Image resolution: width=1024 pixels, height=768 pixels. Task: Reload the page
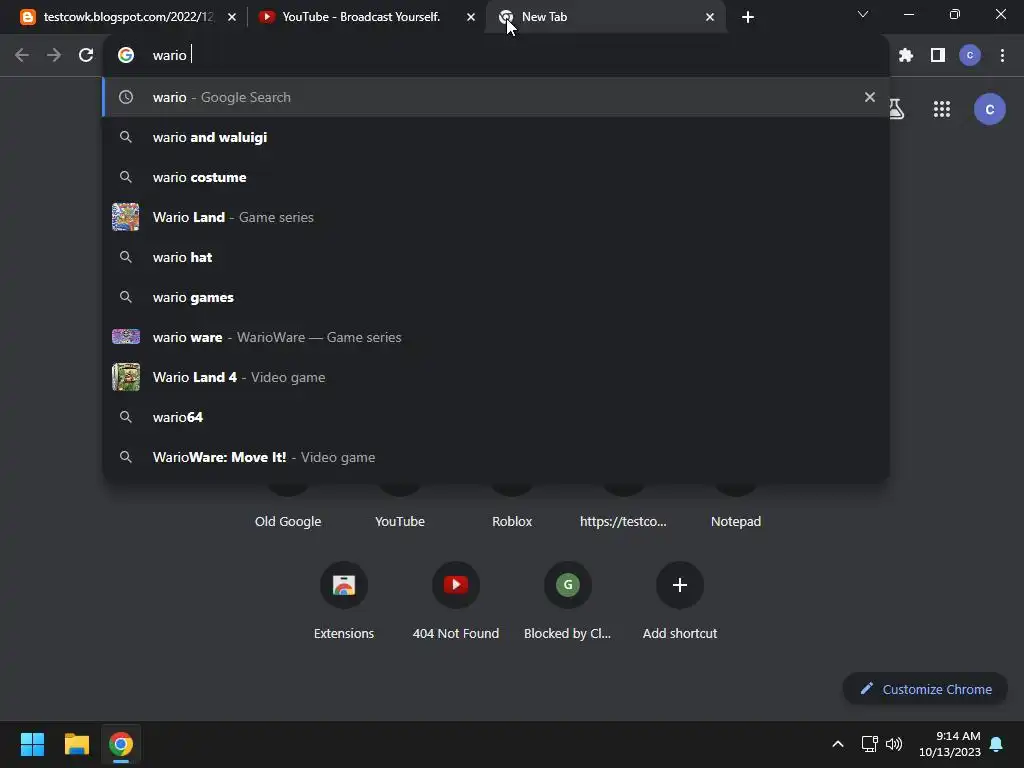point(86,55)
